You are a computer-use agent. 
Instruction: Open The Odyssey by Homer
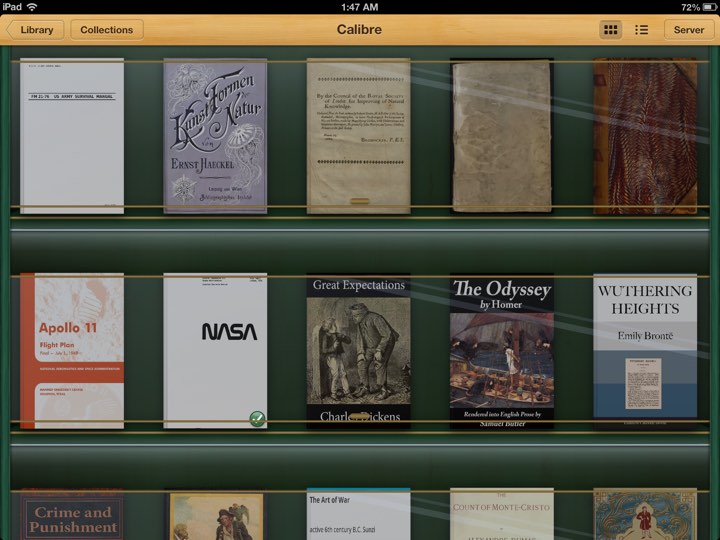tap(502, 351)
